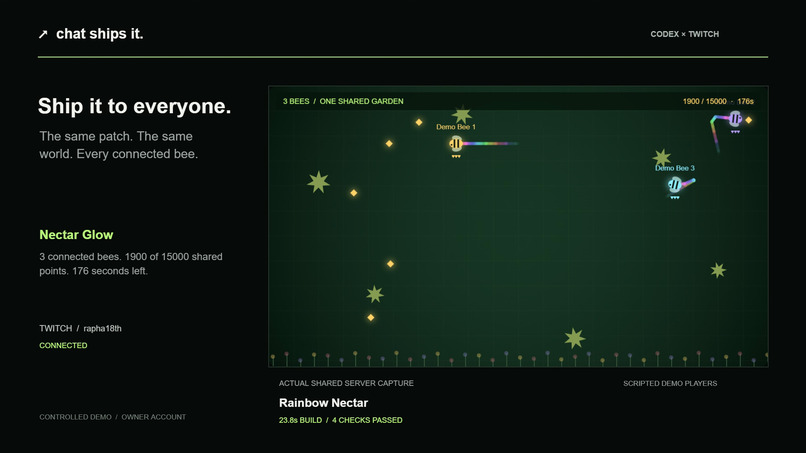The width and height of the screenshot is (806, 453).
Task: Click the arrow logo beside chat ships it
Action: [x=43, y=34]
